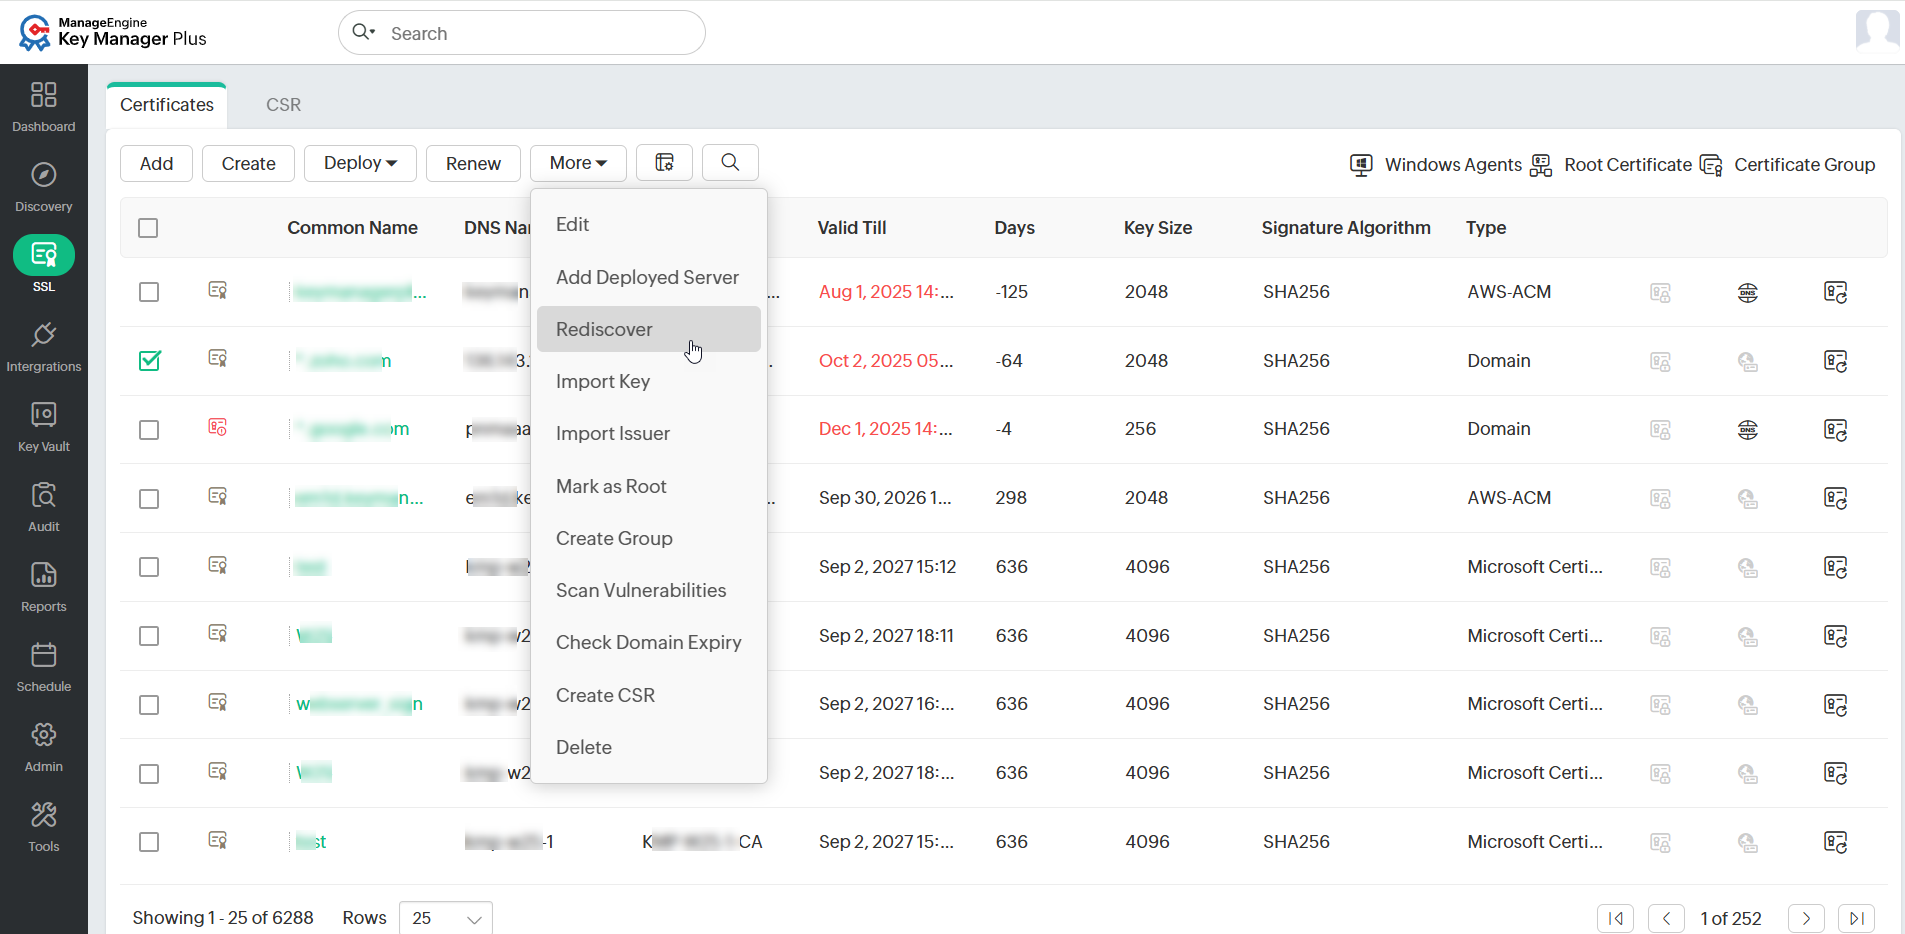Click the magnifier search toolbar button
This screenshot has width=1905, height=934.
(730, 163)
